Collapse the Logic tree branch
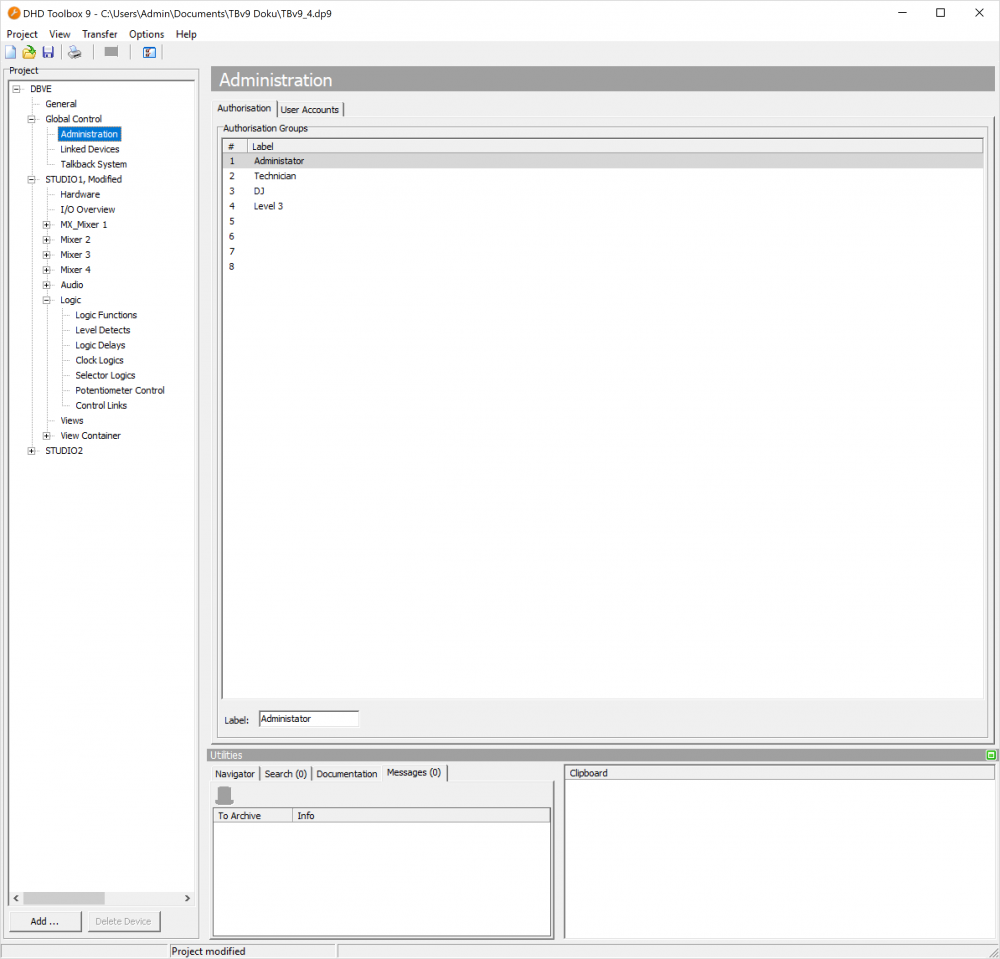The height and width of the screenshot is (959, 1000). click(x=45, y=299)
